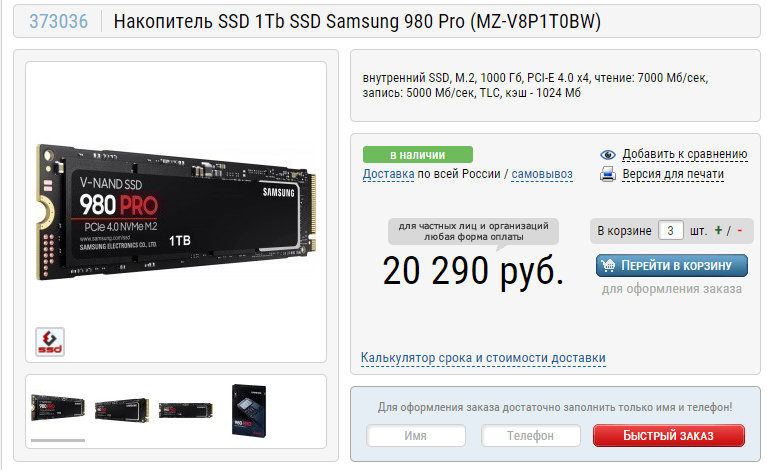Viewport: 767px width, 470px height.
Task: Click the eye icon for comparison
Action: pos(608,155)
